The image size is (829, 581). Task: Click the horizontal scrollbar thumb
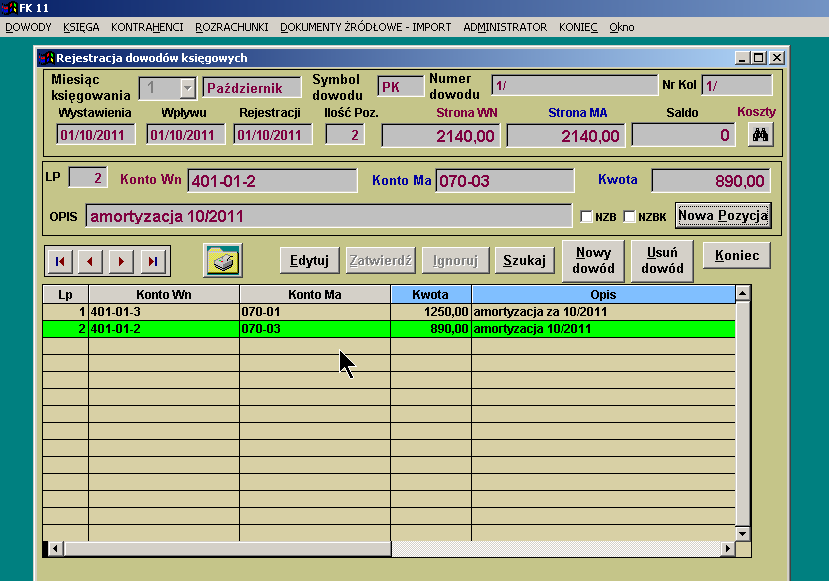click(x=227, y=549)
